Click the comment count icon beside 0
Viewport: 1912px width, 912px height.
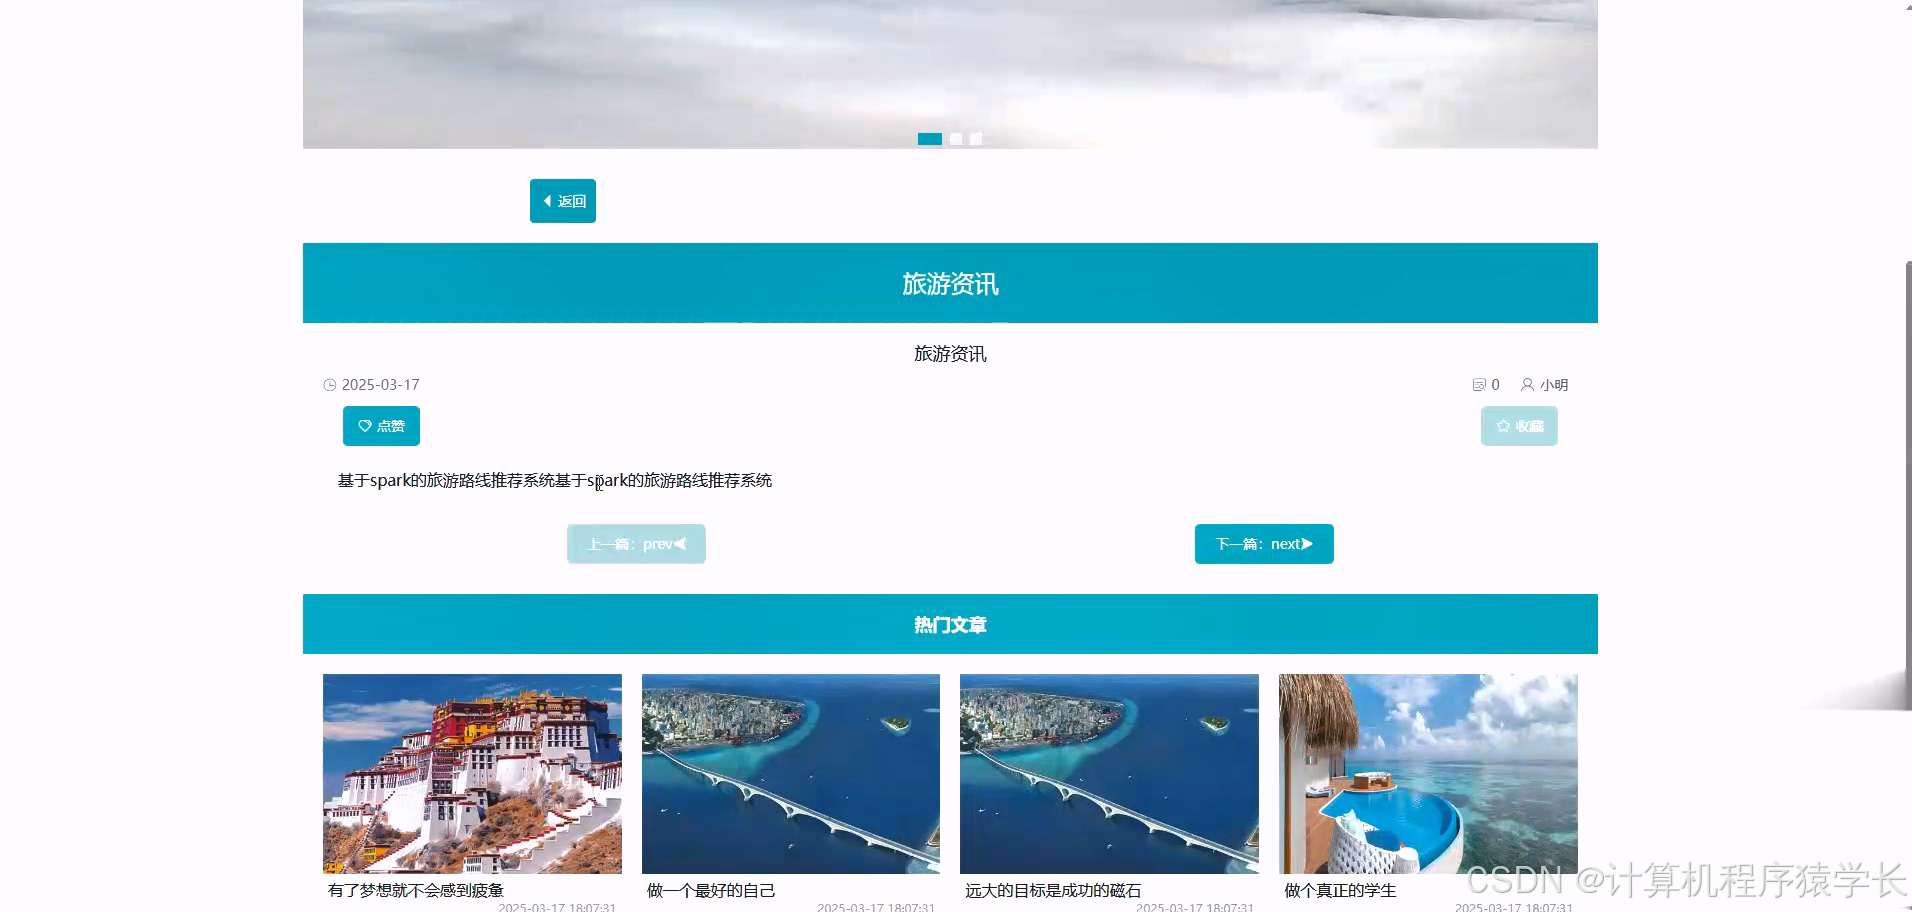coord(1479,385)
